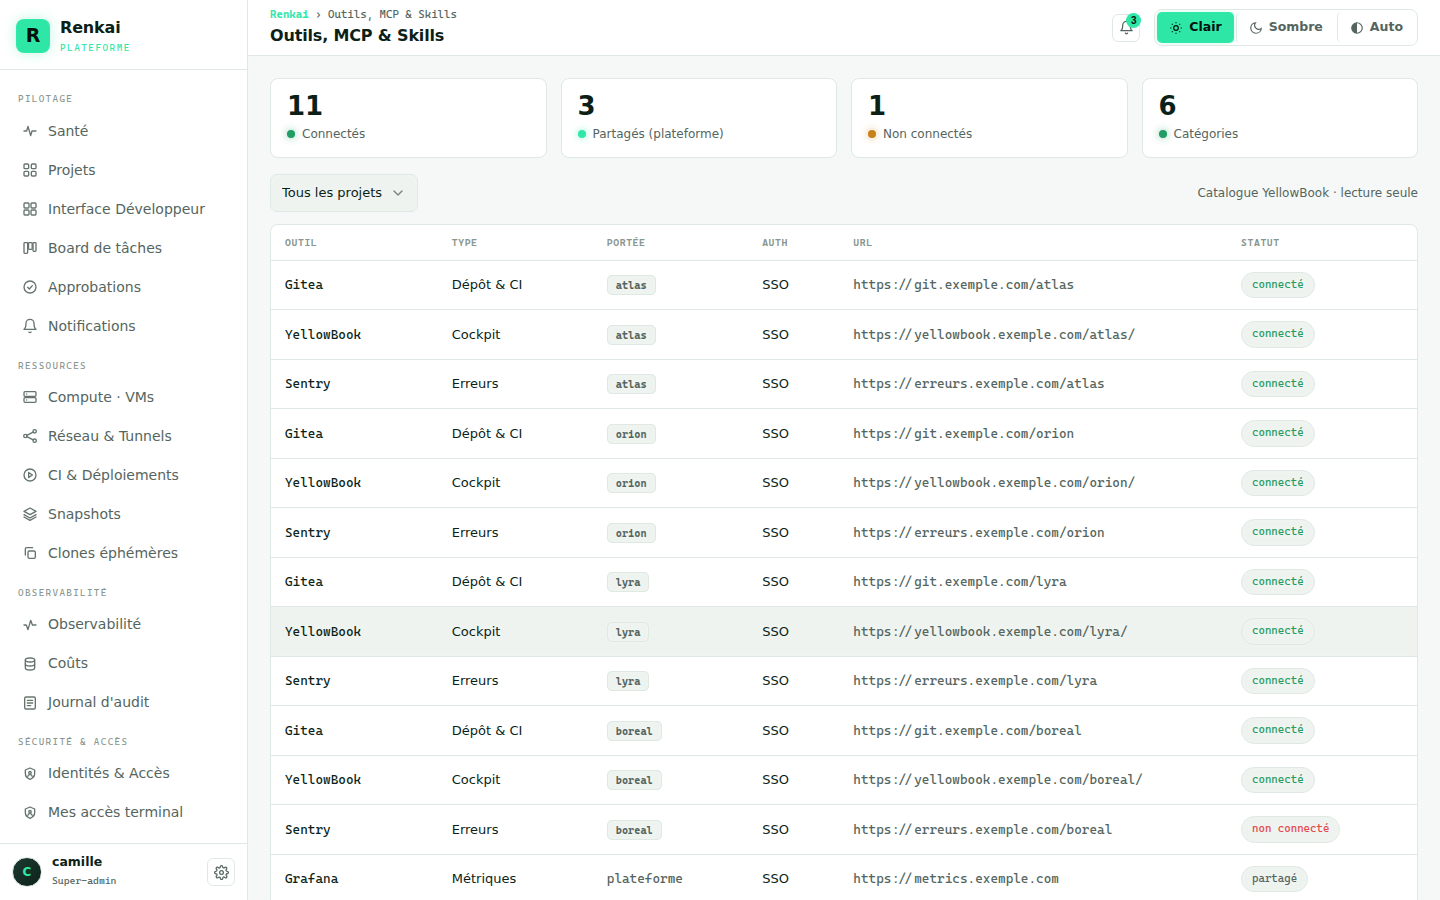Click the Mes accès terminal shield icon

pyautogui.click(x=30, y=812)
